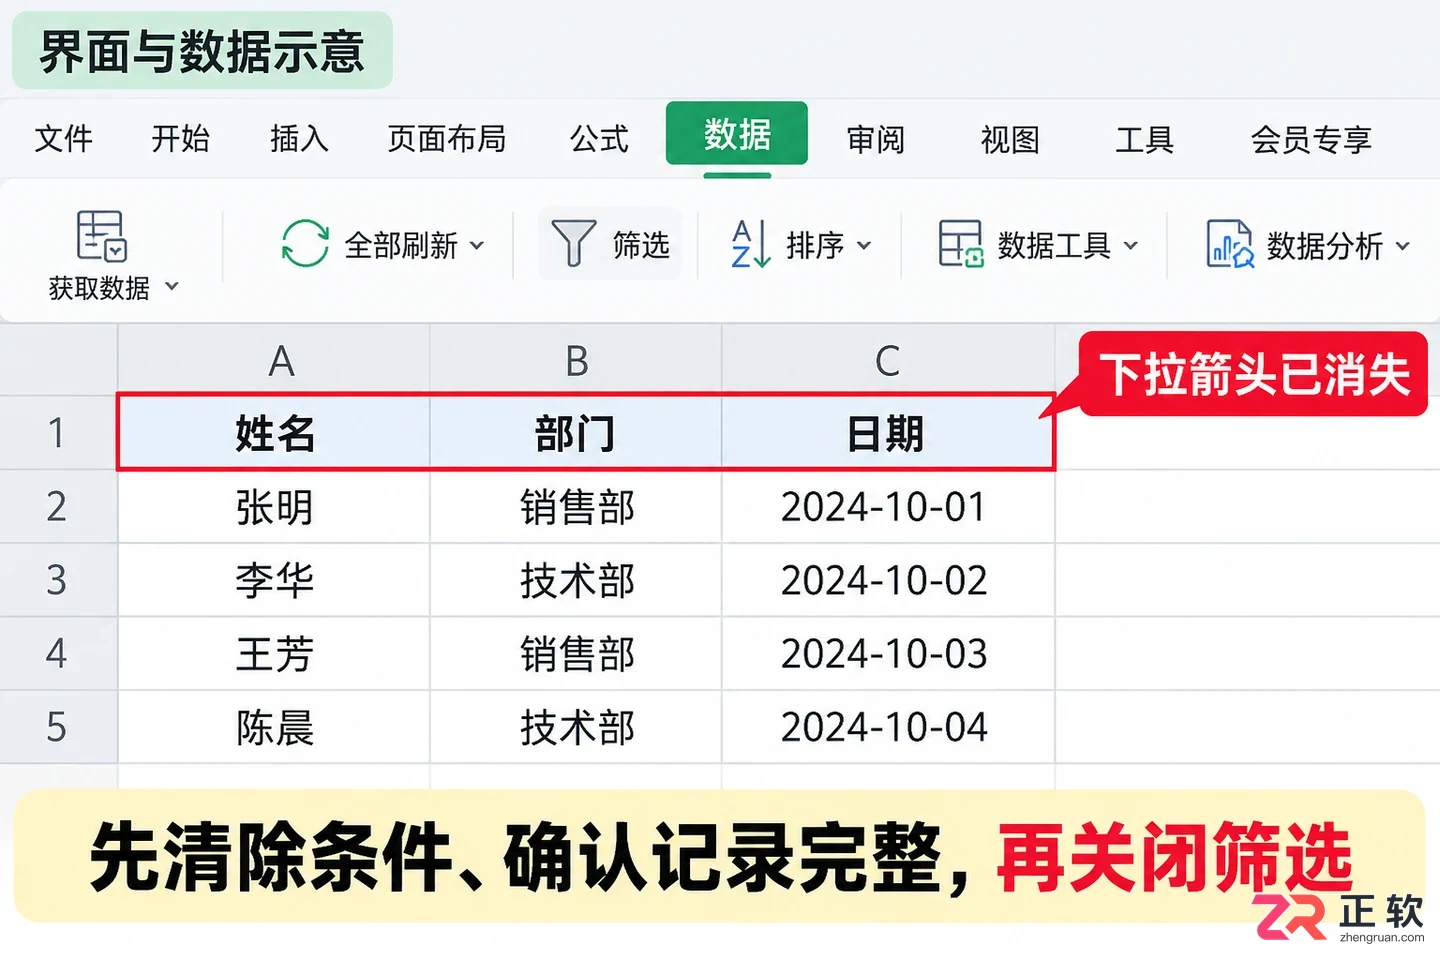The image size is (1440, 960).
Task: Toggle the 筛选 filter button text
Action: coord(641,244)
